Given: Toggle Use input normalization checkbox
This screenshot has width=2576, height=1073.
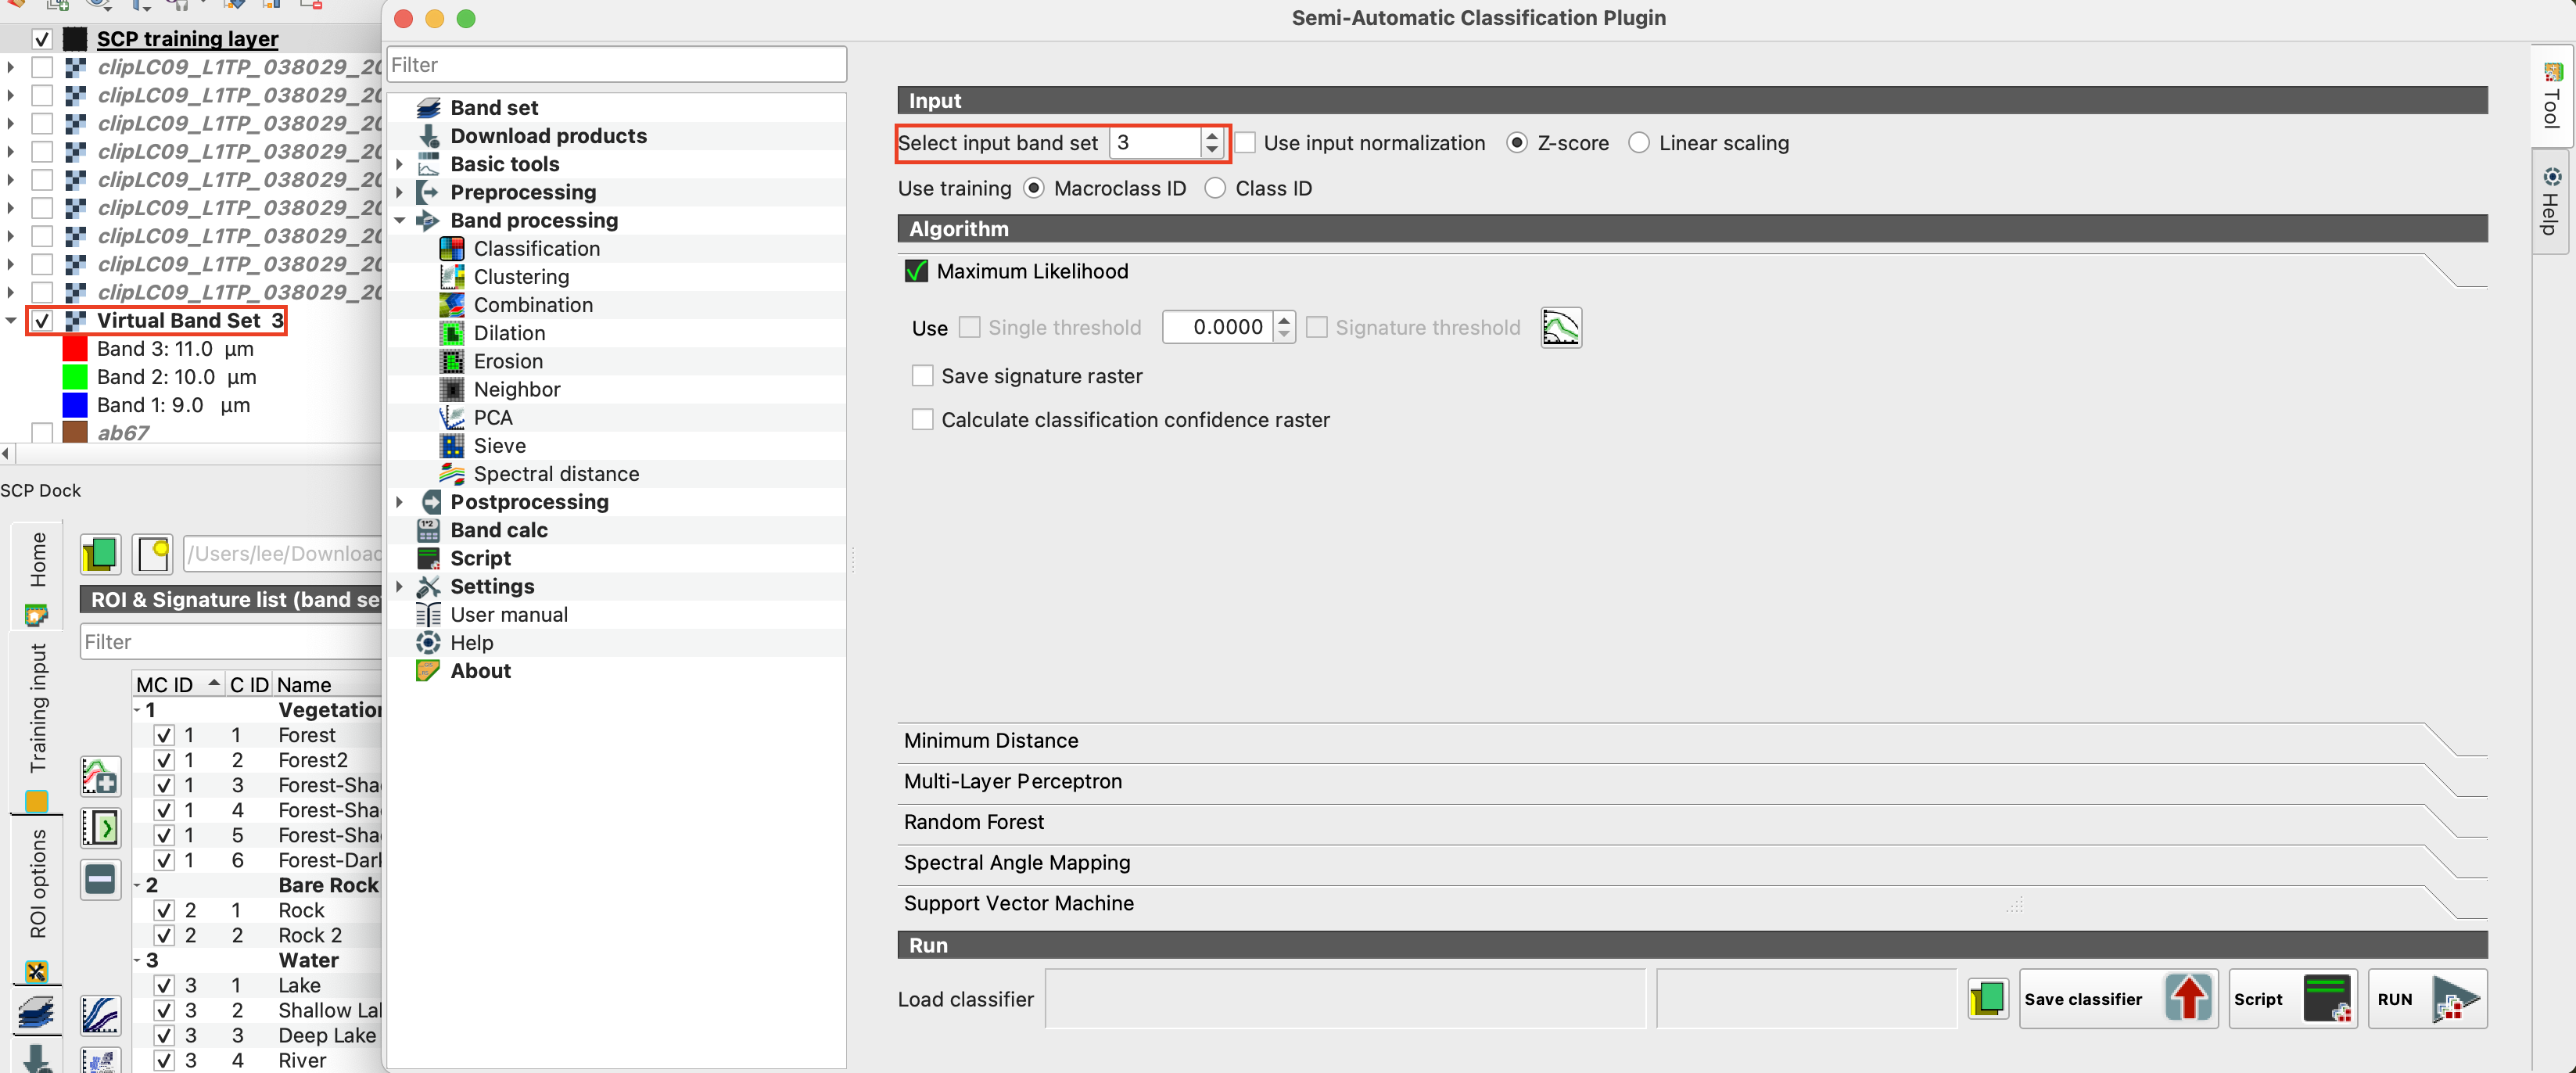Looking at the screenshot, I should [x=1245, y=142].
